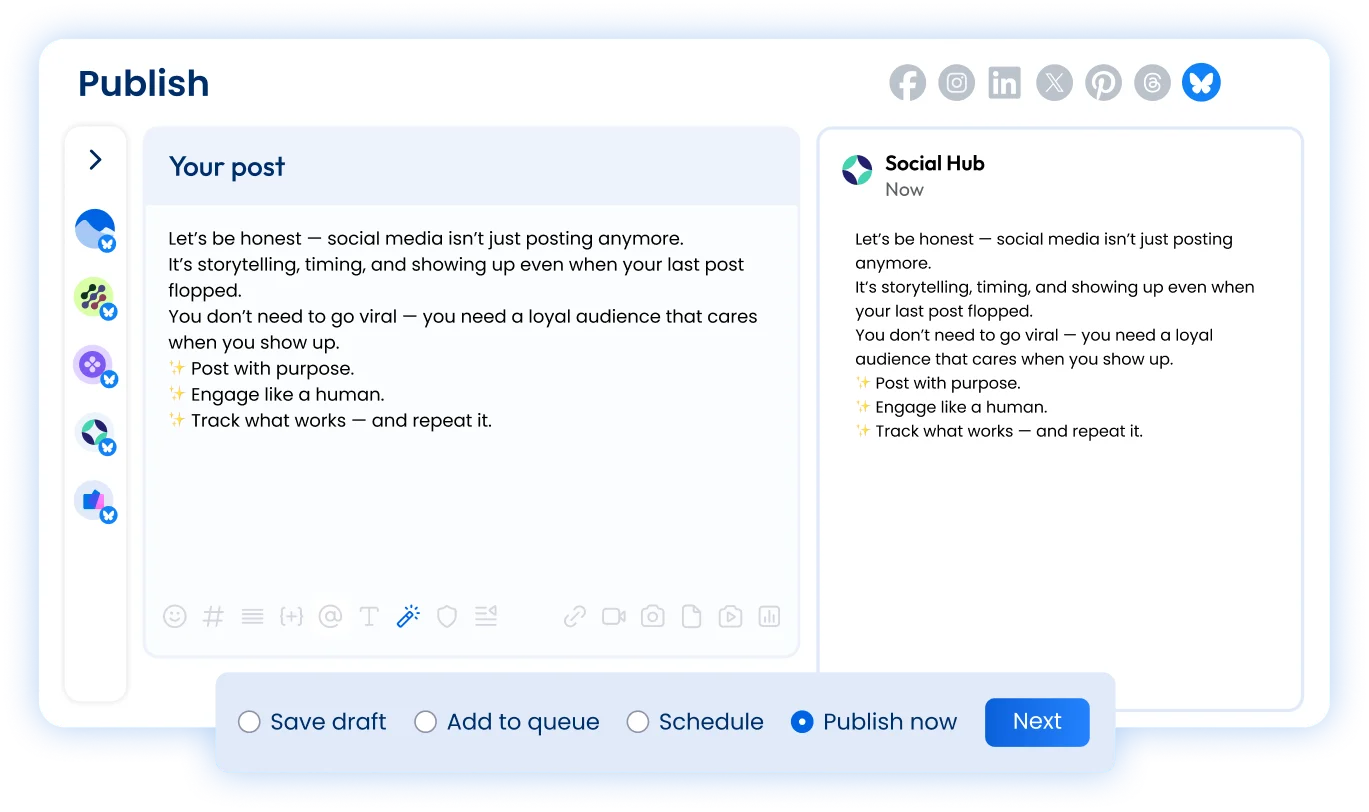Viewport: 1369px width, 812px height.
Task: Switch to the LinkedIn network tab
Action: (1004, 83)
